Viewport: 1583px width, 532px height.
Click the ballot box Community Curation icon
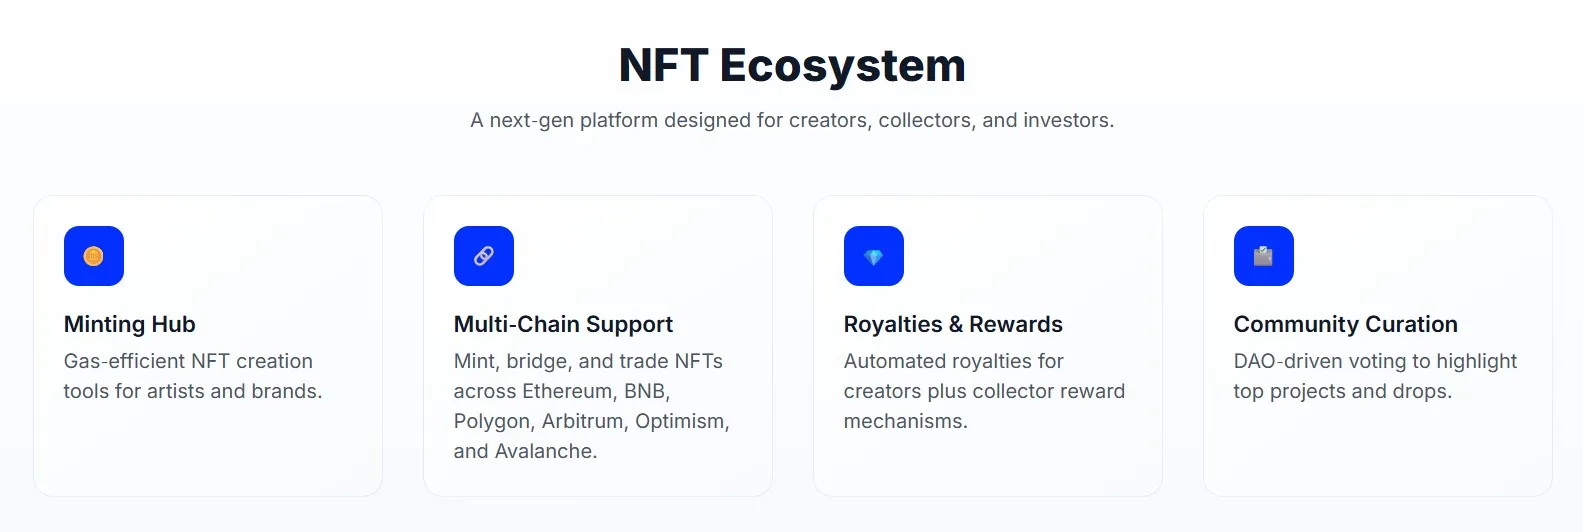tap(1264, 256)
